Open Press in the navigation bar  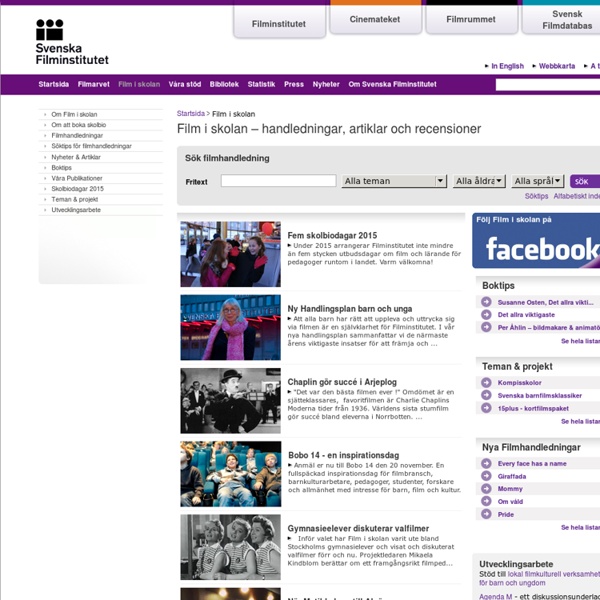(x=294, y=84)
